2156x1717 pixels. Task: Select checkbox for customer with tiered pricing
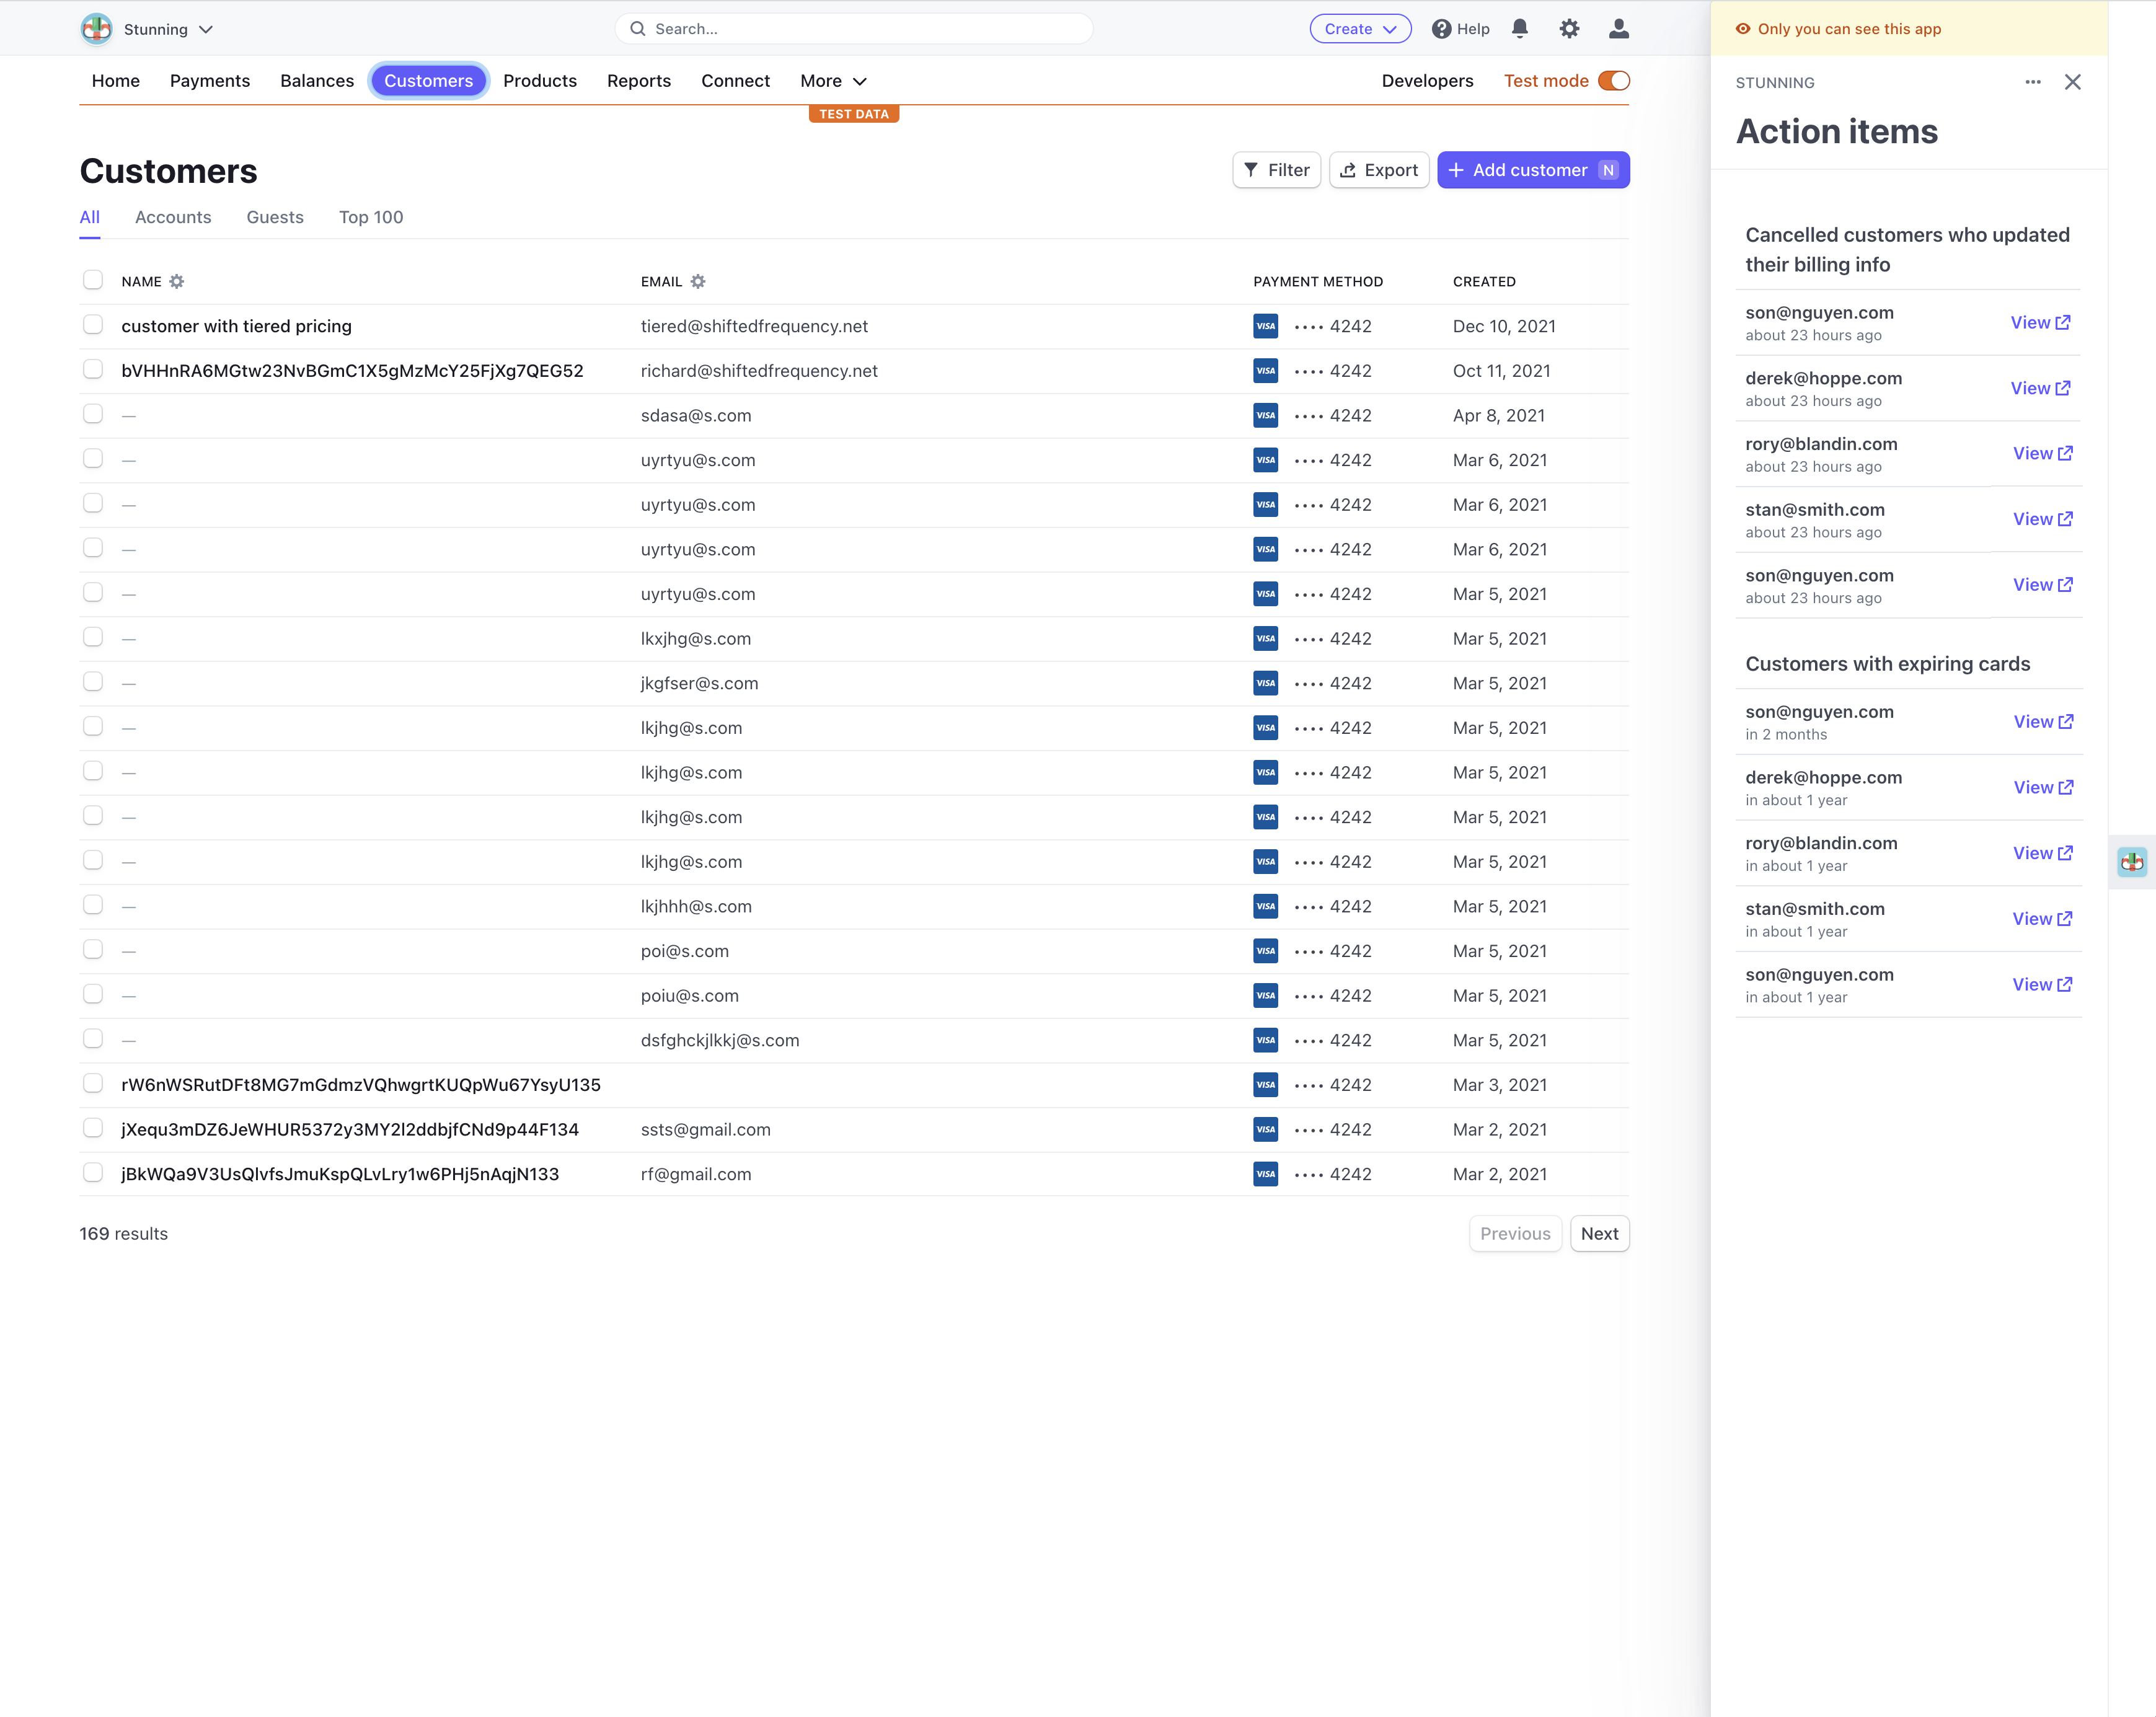coord(93,324)
